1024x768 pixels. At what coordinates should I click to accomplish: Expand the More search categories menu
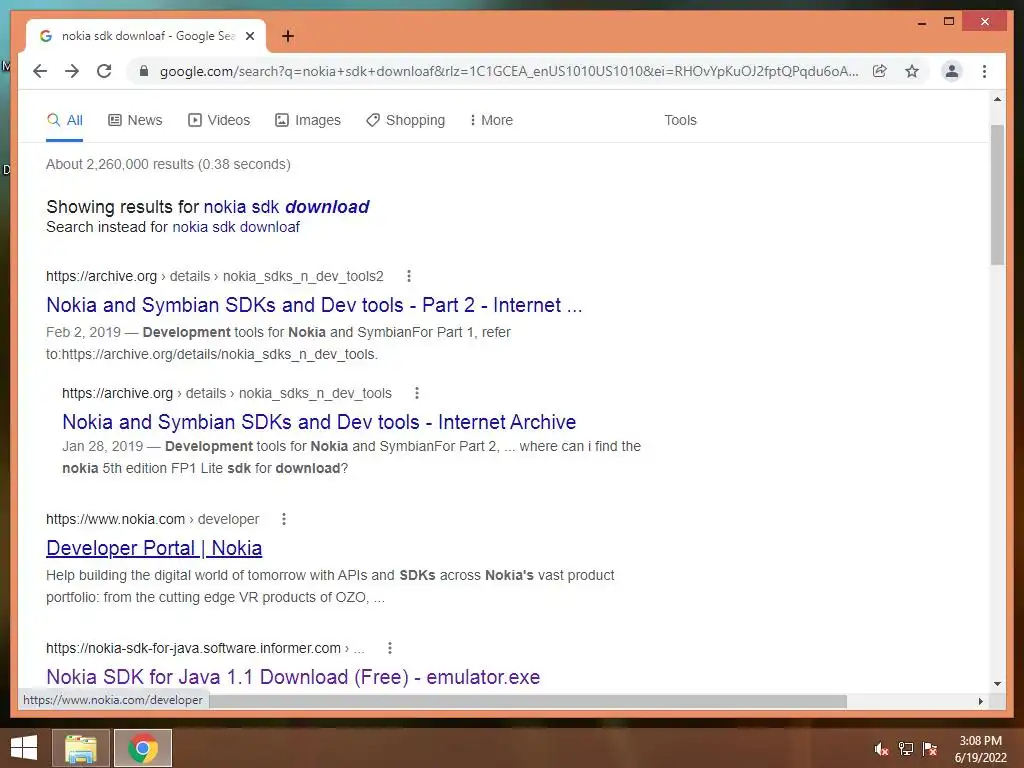click(491, 120)
